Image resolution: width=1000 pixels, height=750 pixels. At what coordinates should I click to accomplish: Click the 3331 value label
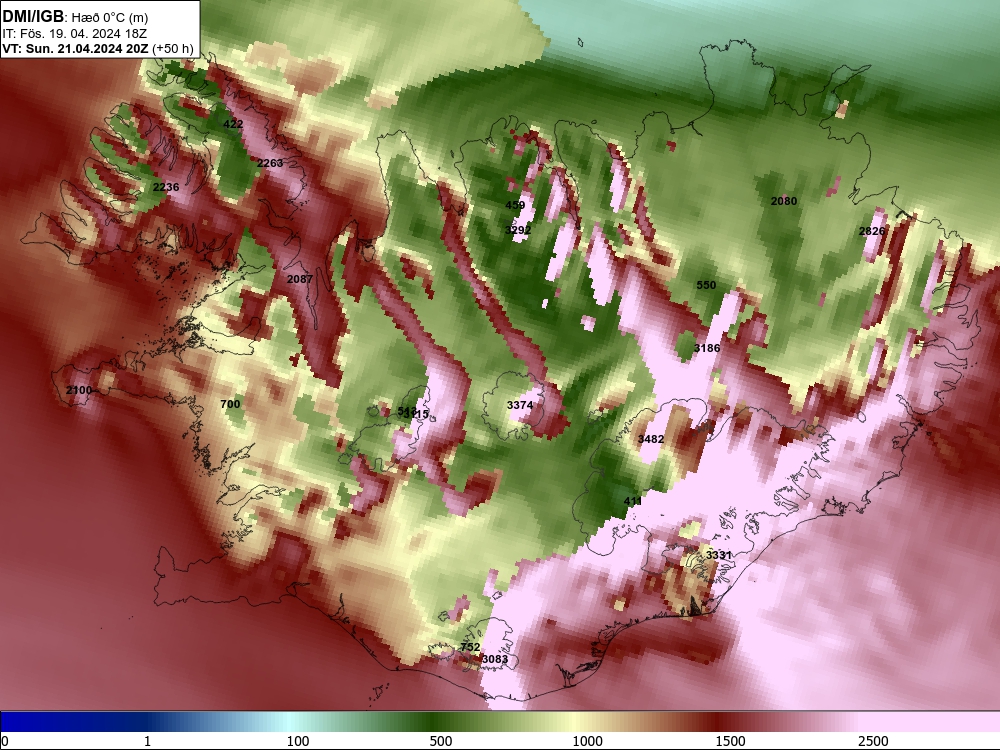pyautogui.click(x=718, y=555)
